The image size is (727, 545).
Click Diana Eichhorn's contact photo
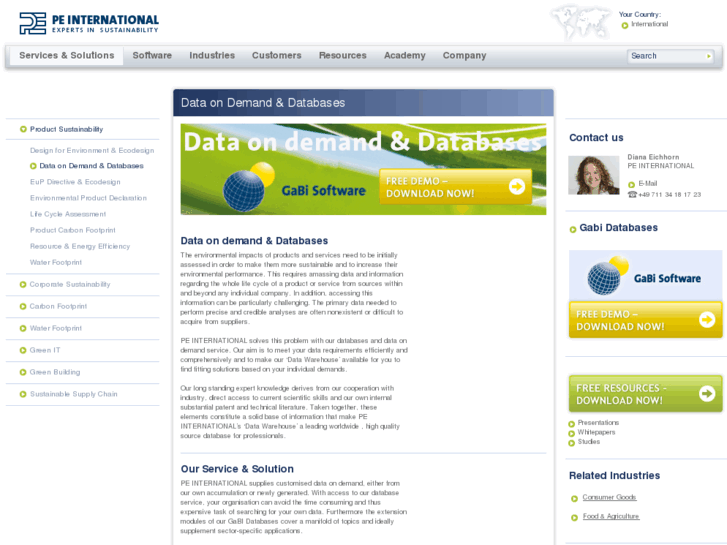(x=593, y=175)
